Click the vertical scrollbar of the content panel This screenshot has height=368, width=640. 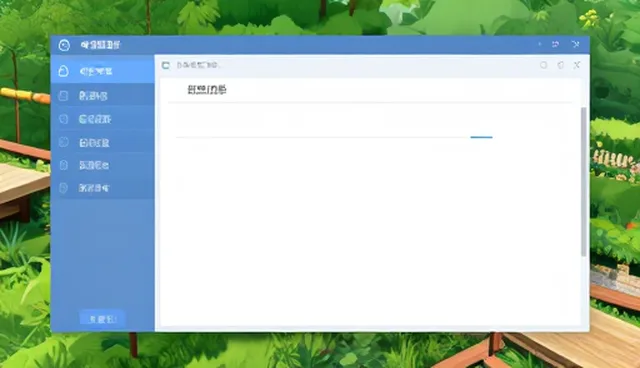point(584,182)
